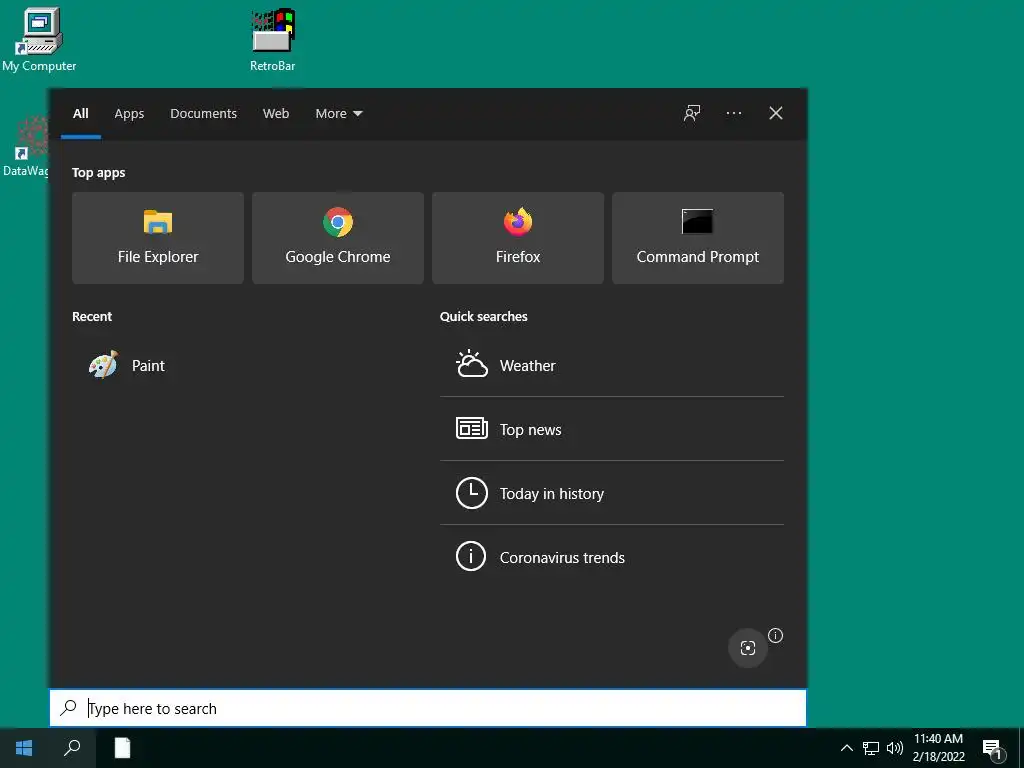Image resolution: width=1024 pixels, height=768 pixels.
Task: Open the three-dot options menu
Action: pos(733,113)
